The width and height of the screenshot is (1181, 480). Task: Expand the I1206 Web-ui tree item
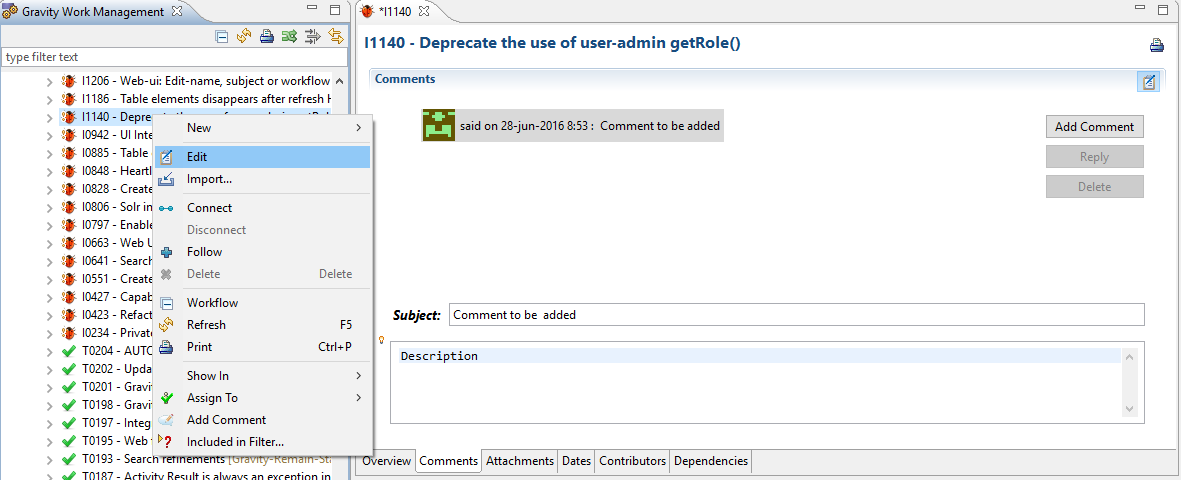50,81
